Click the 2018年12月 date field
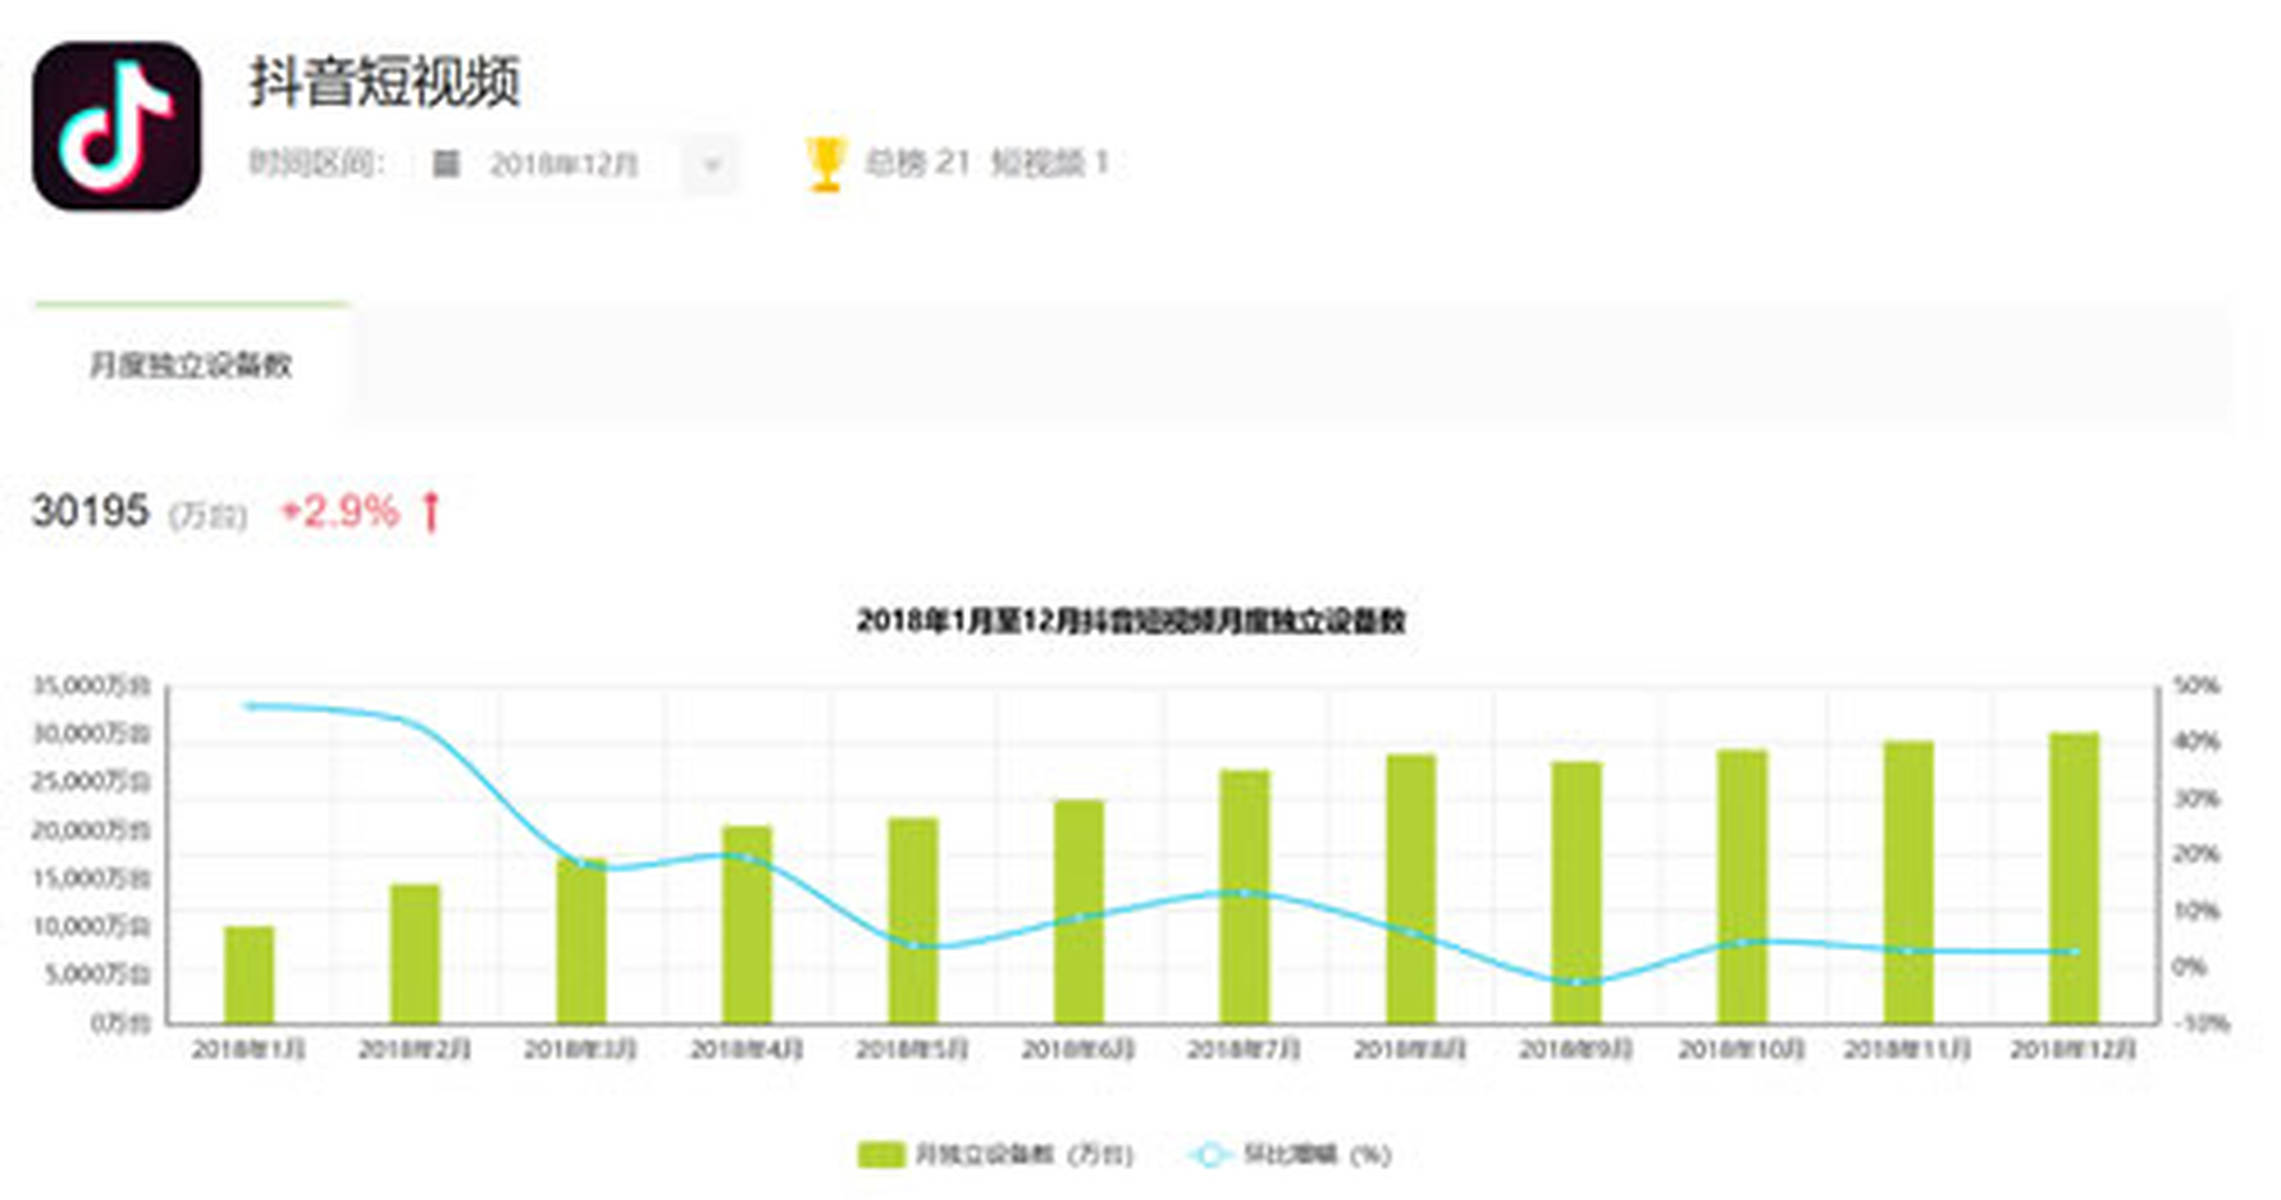 (565, 165)
